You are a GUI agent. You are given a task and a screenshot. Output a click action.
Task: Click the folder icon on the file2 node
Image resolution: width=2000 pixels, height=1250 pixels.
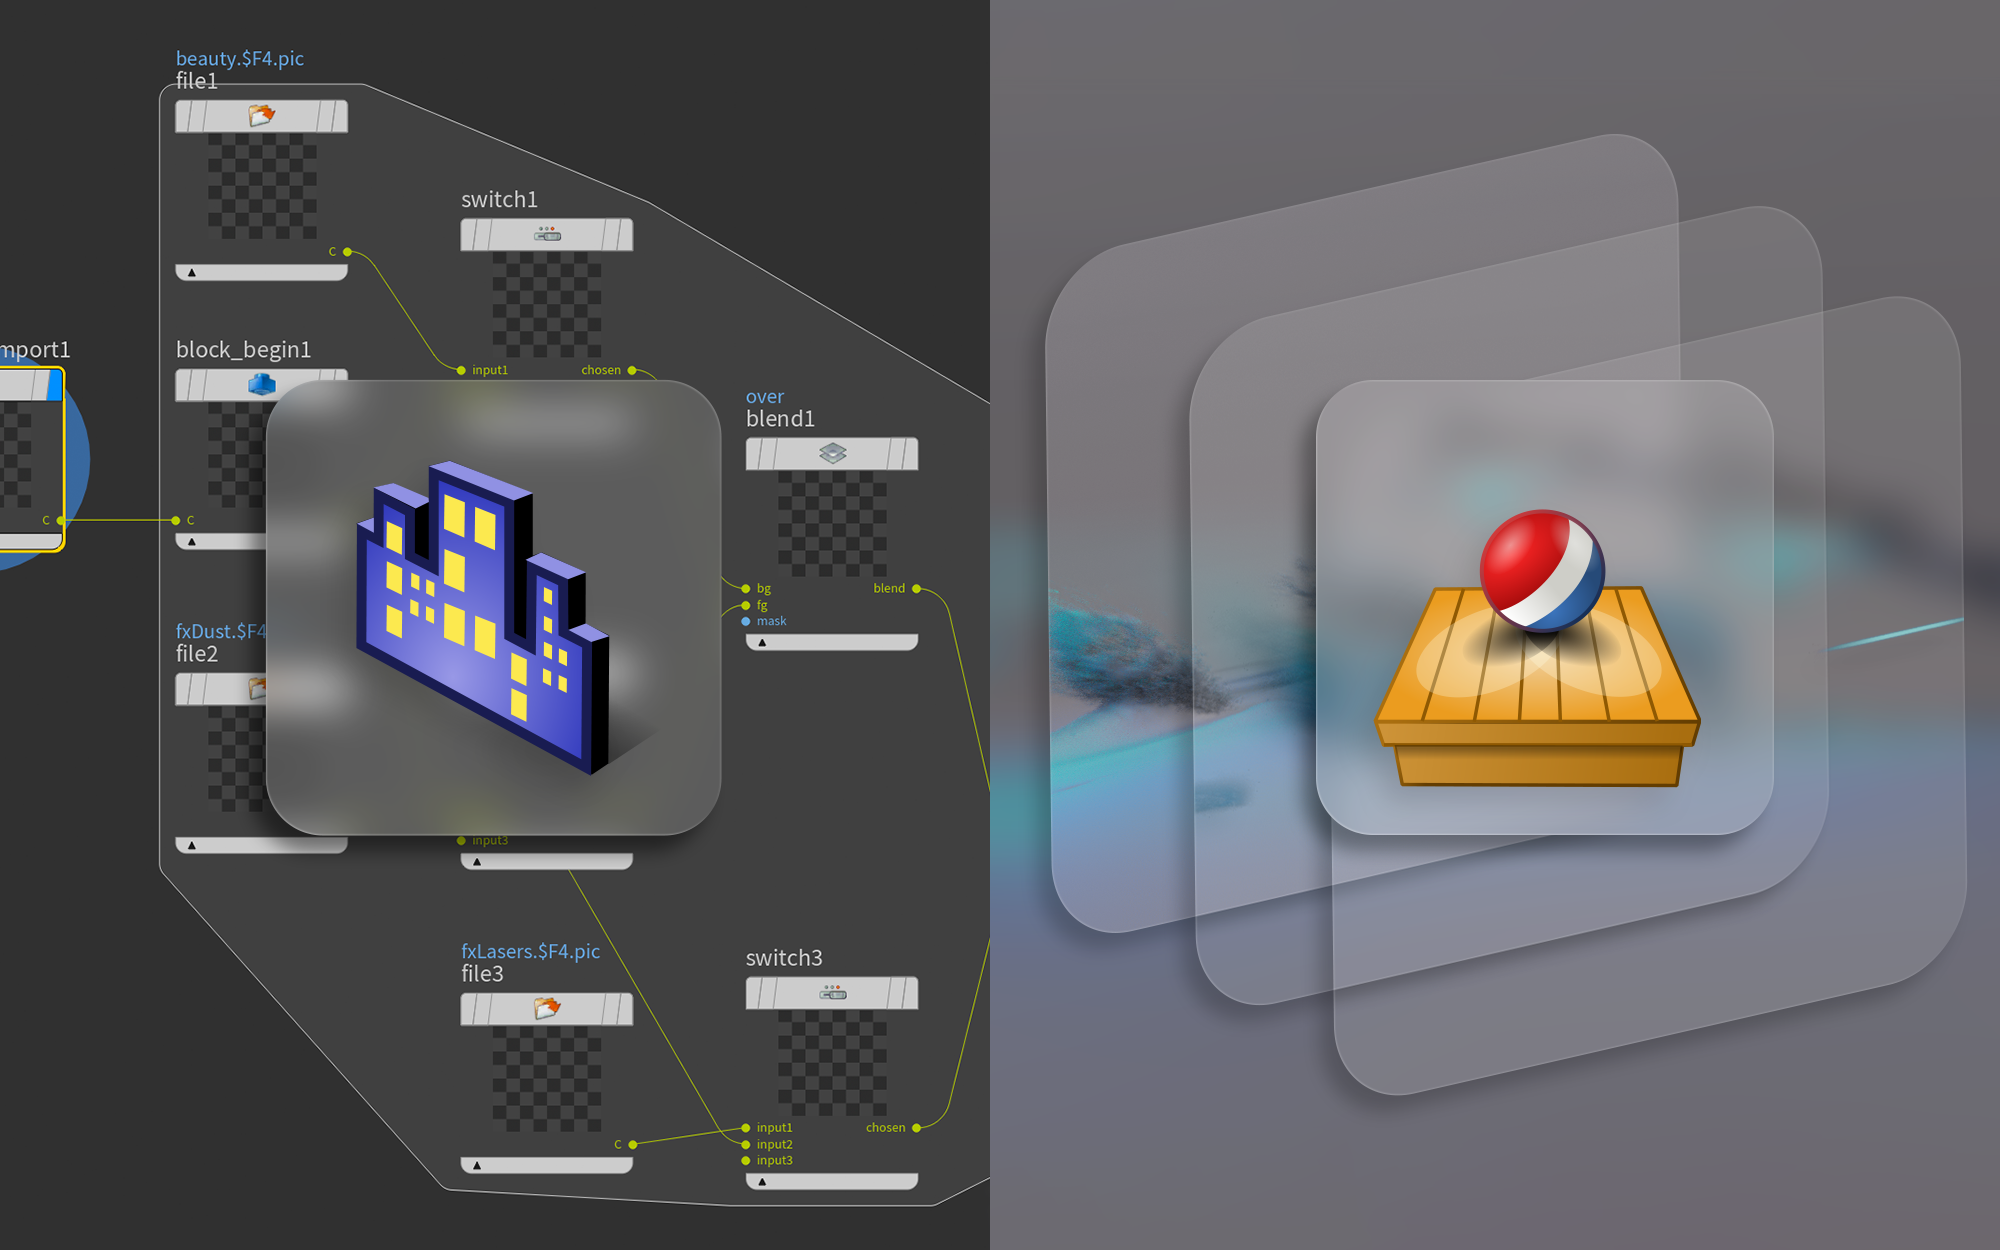pos(262,688)
